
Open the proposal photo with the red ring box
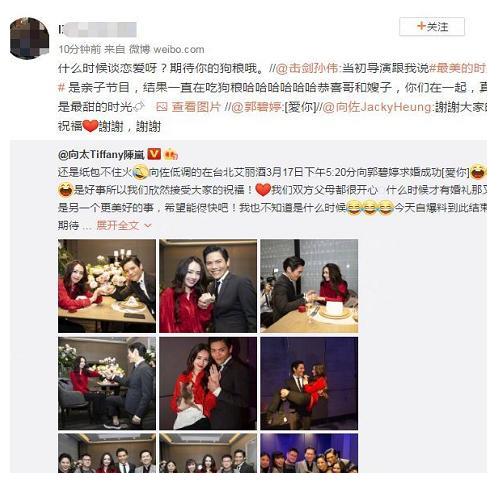tap(309, 286)
